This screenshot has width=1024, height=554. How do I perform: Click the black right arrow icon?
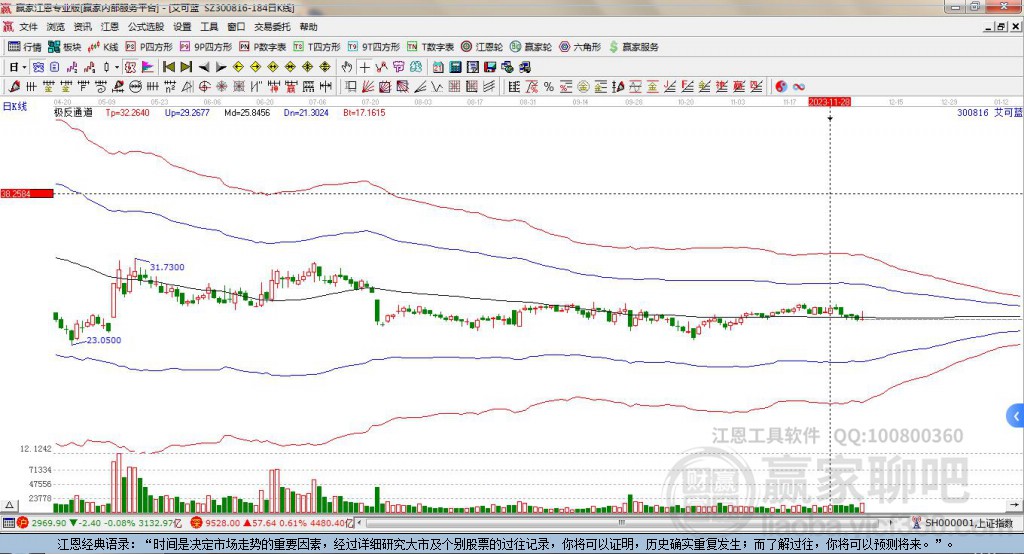click(x=221, y=67)
